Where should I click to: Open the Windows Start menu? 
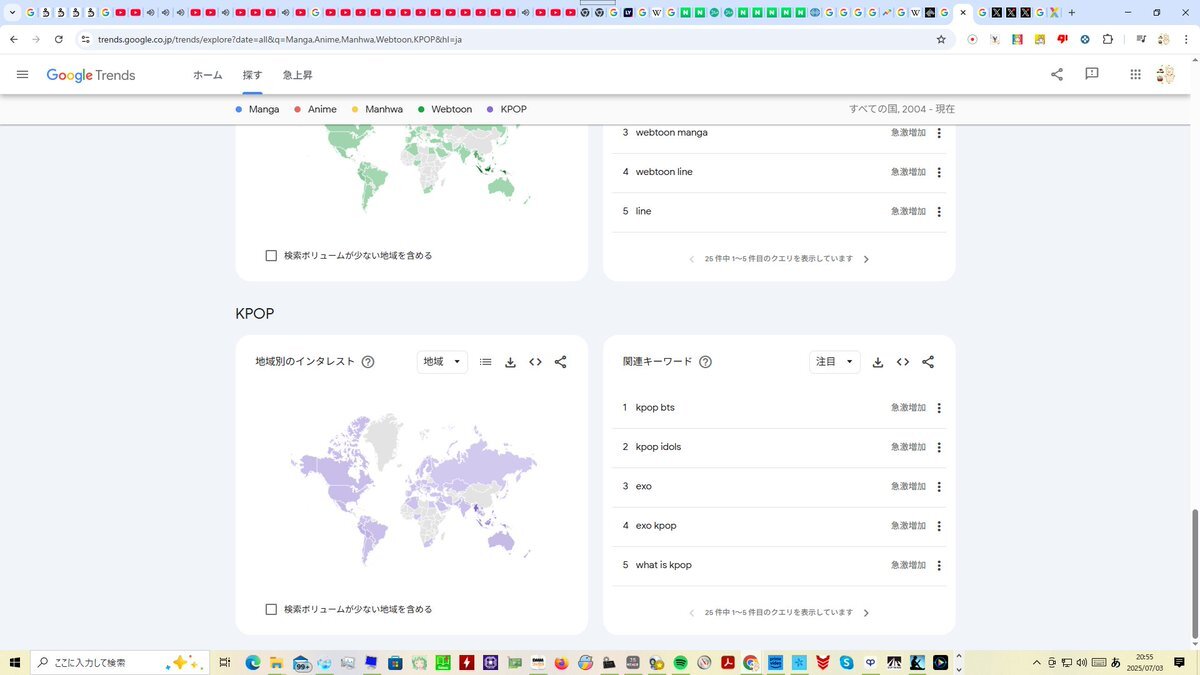point(15,662)
